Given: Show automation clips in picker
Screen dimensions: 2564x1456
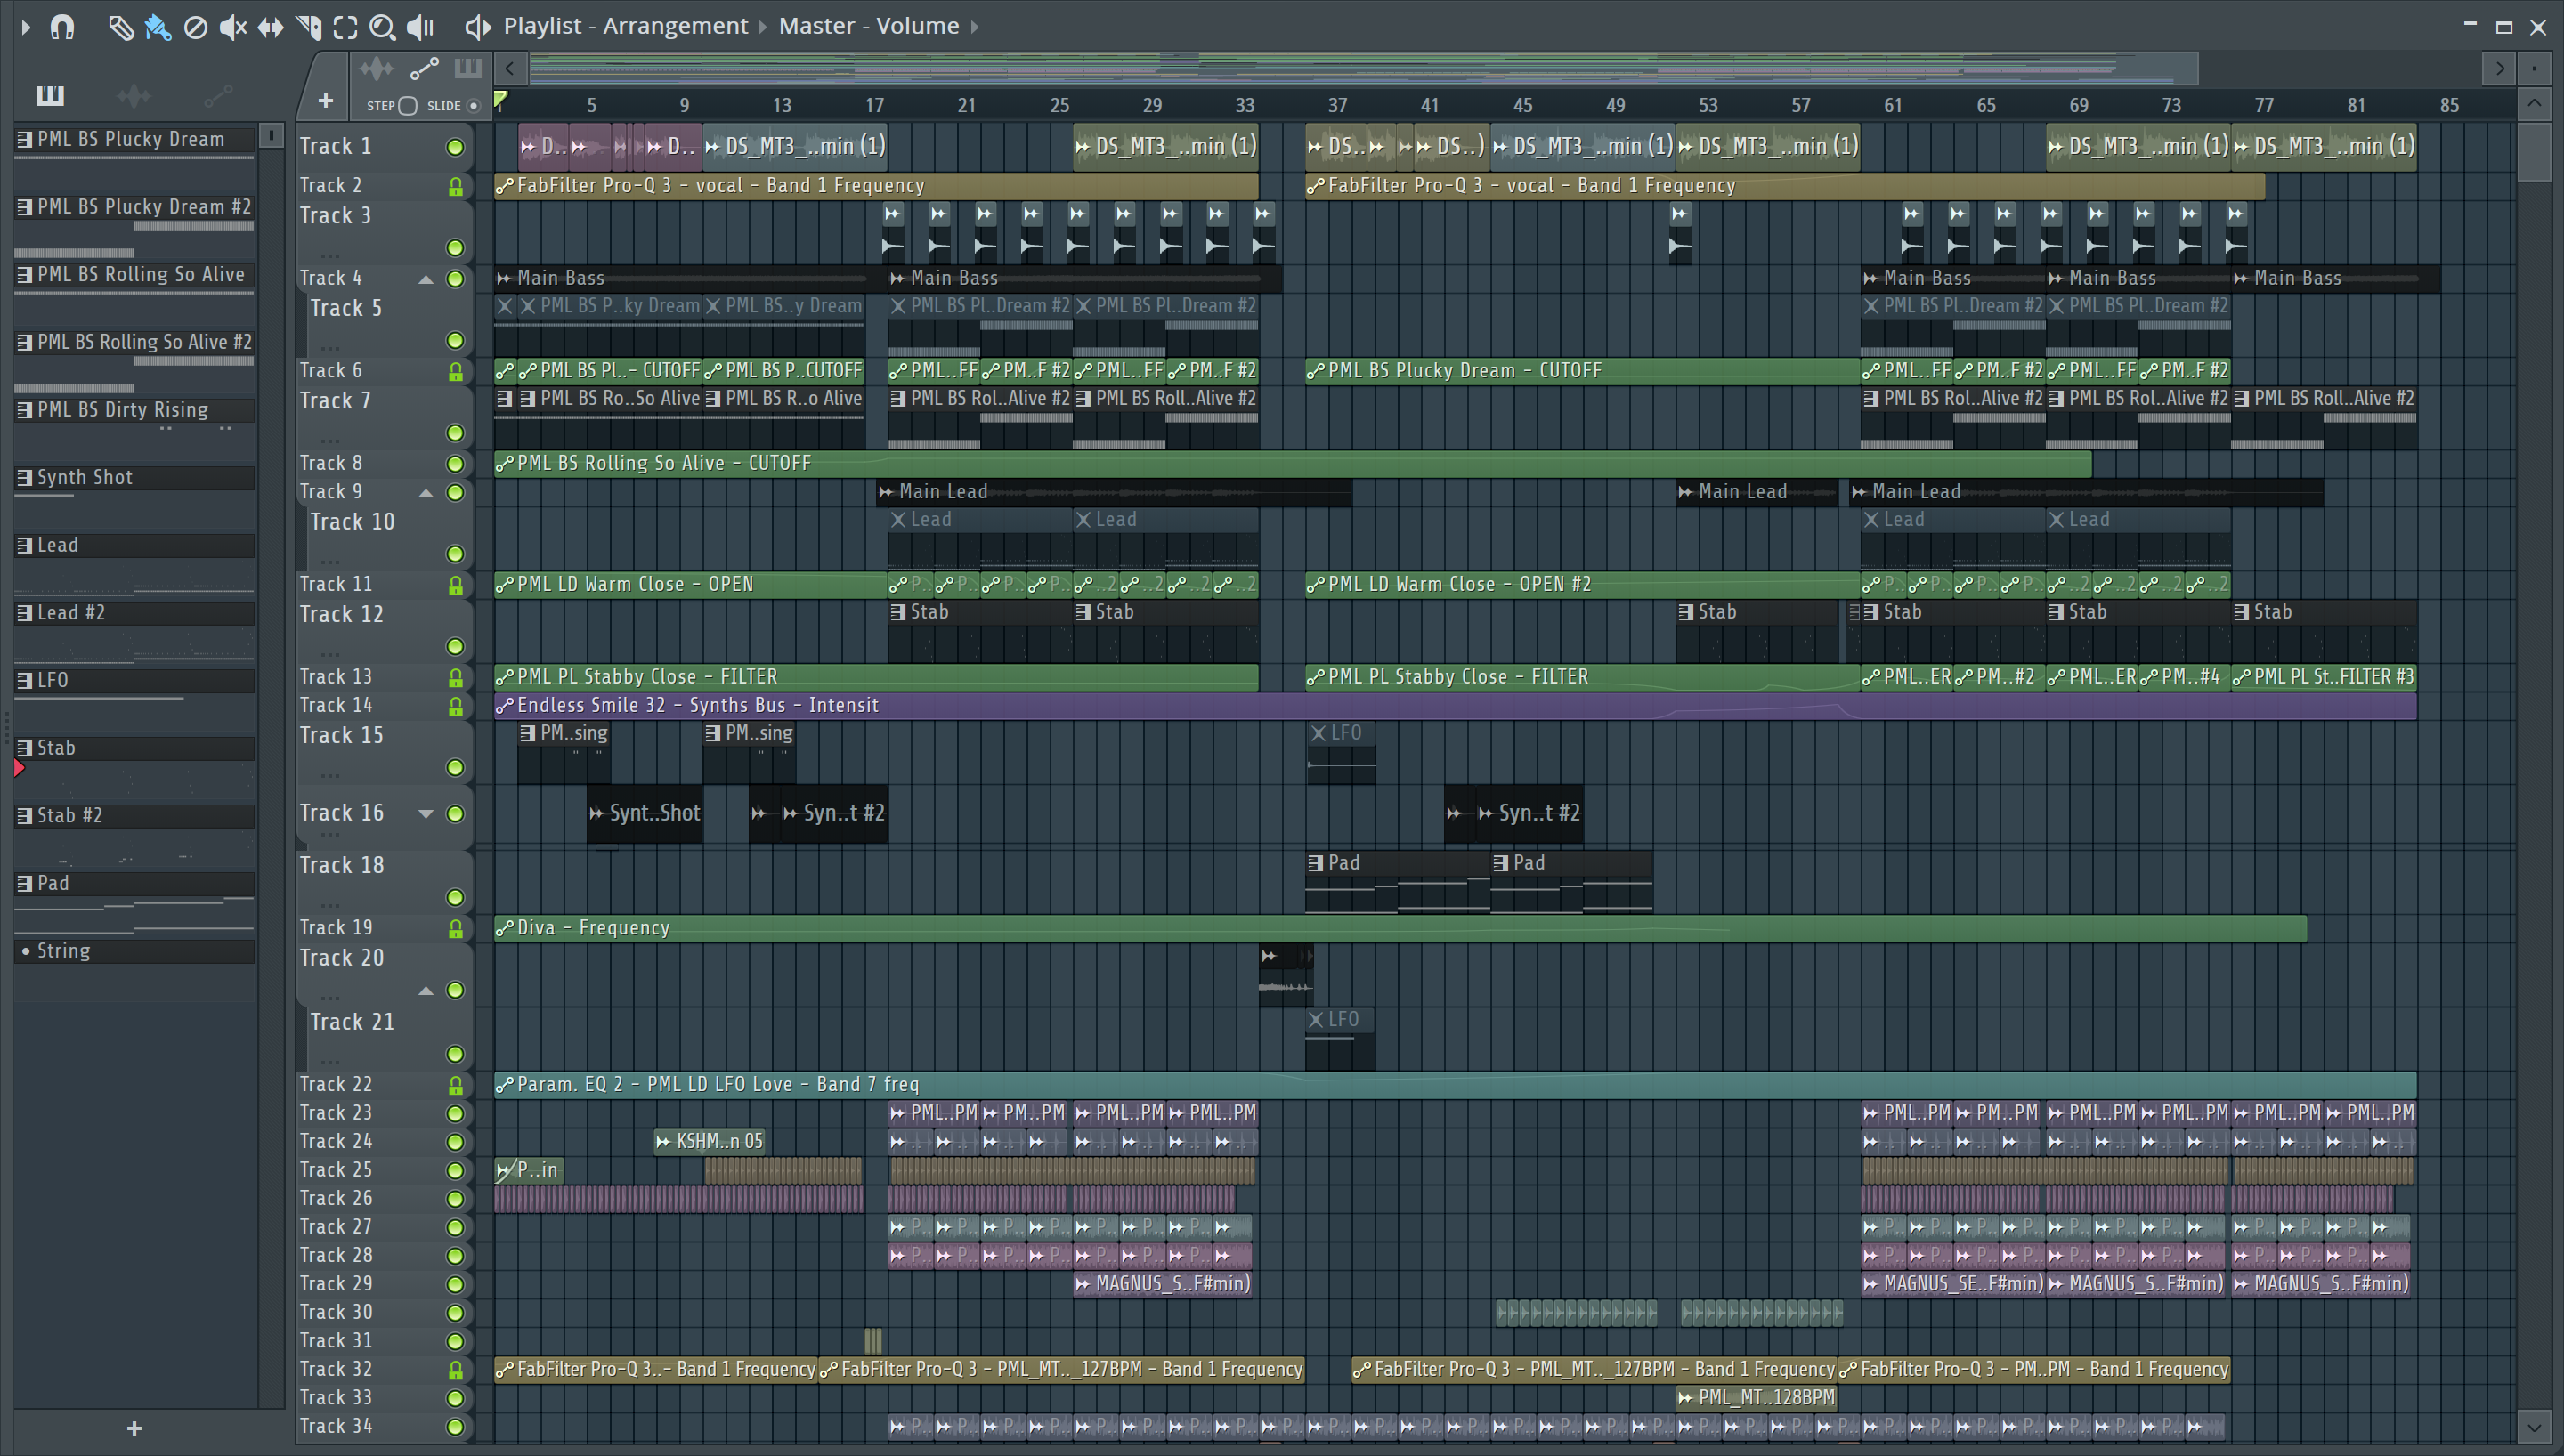Looking at the screenshot, I should tap(218, 95).
